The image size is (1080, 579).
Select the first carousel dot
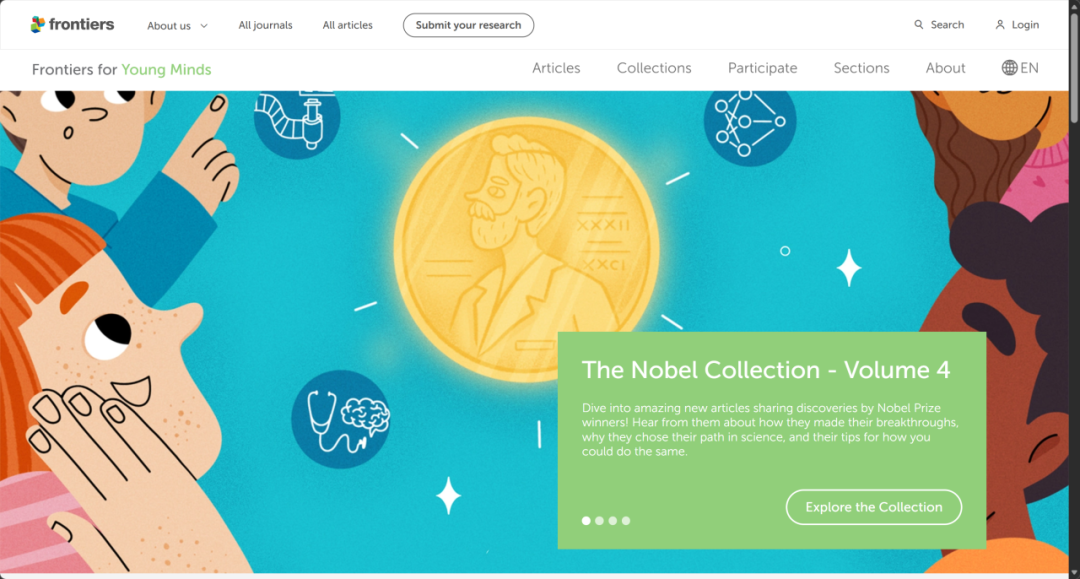tap(586, 521)
